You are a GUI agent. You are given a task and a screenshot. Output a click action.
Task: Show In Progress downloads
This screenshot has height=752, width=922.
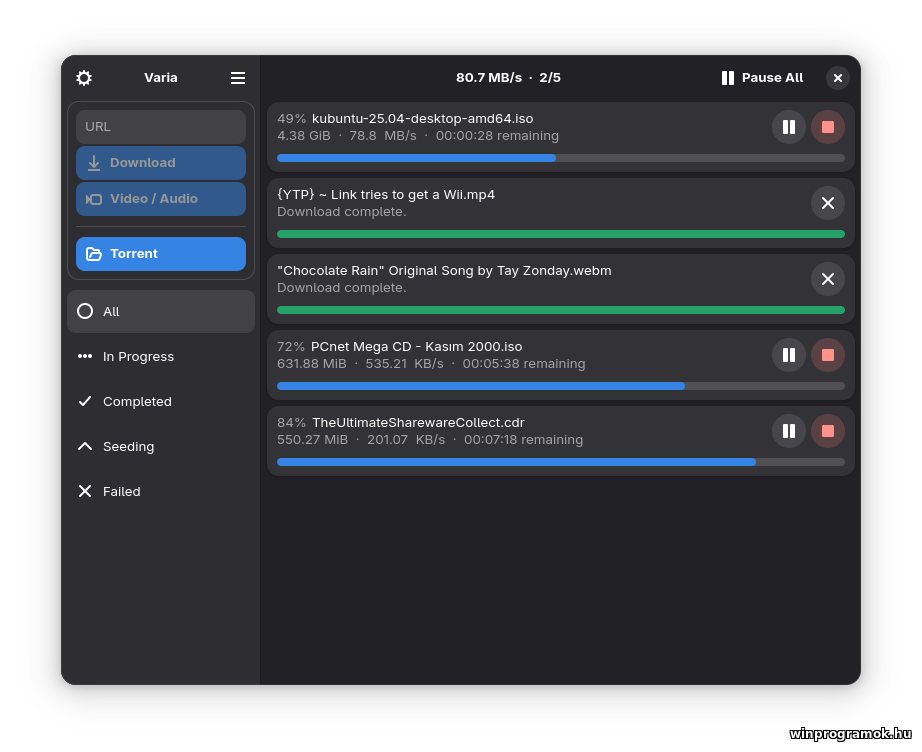tap(161, 357)
